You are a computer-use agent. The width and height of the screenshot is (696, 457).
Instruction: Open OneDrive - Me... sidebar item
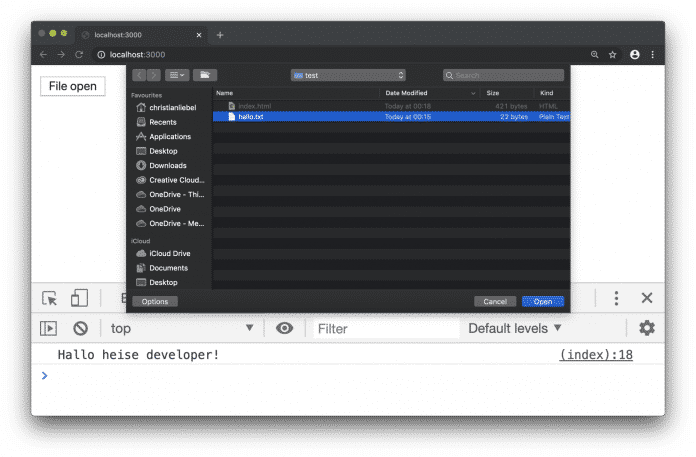(170, 224)
